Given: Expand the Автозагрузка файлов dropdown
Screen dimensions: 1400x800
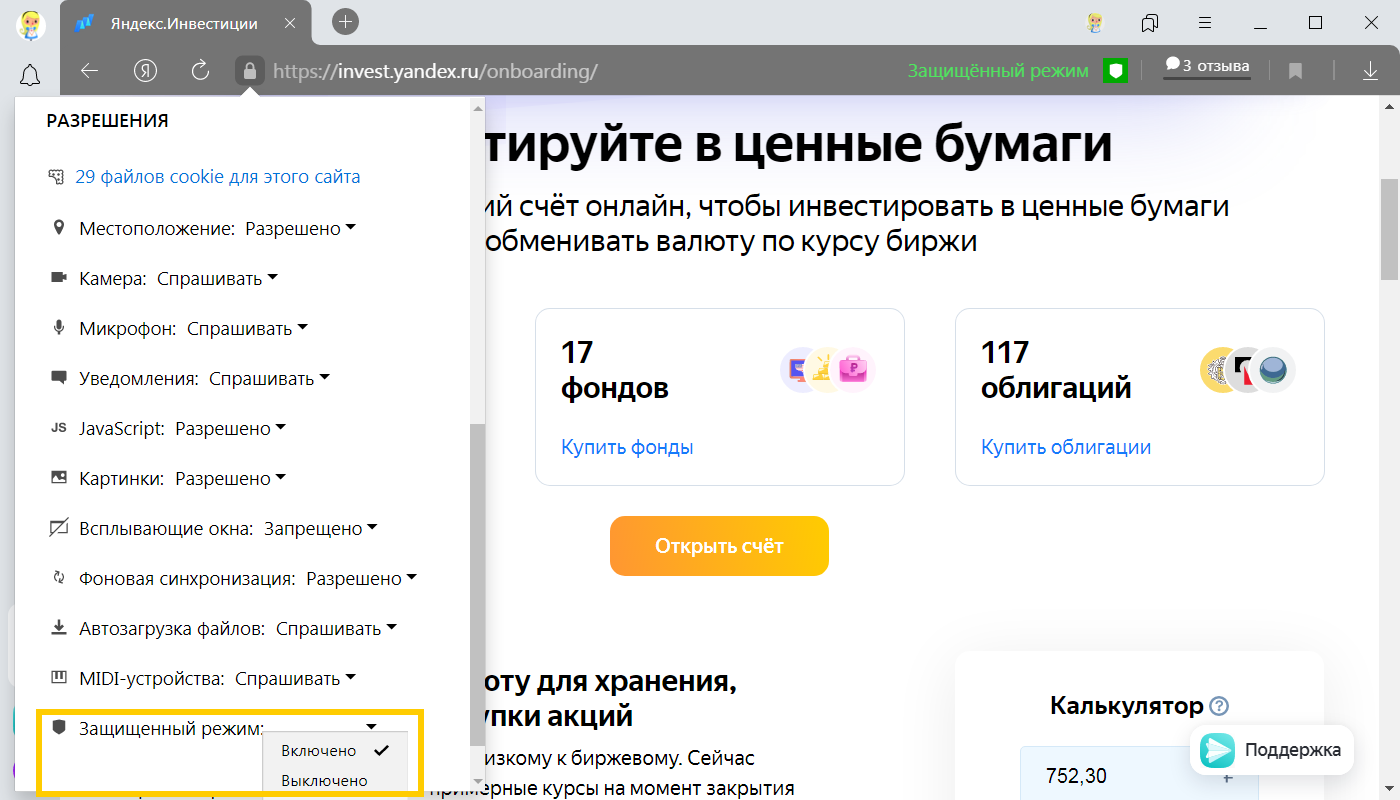Looking at the screenshot, I should (336, 629).
